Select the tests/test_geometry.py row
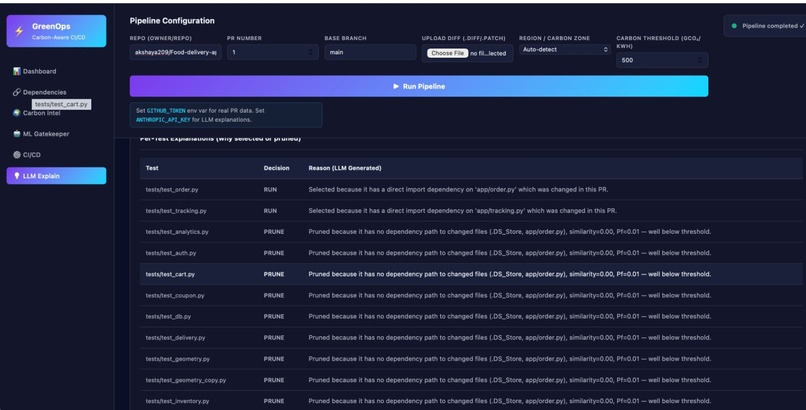 point(471,359)
